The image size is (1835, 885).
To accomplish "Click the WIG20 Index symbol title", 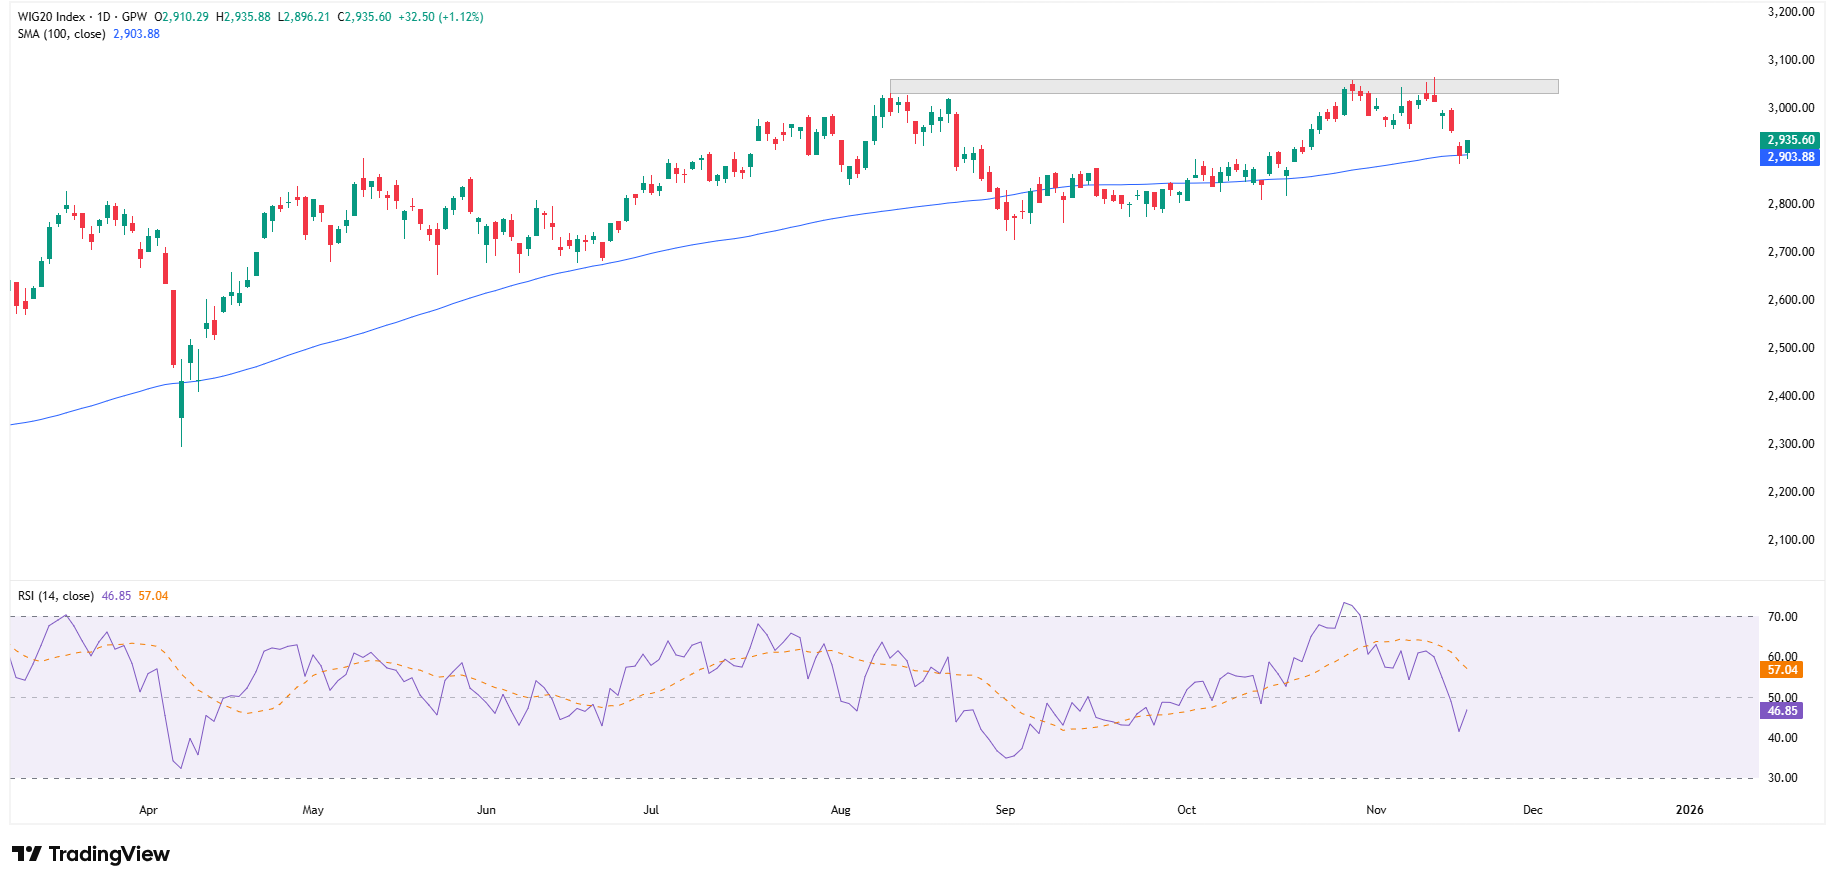I will coord(51,17).
